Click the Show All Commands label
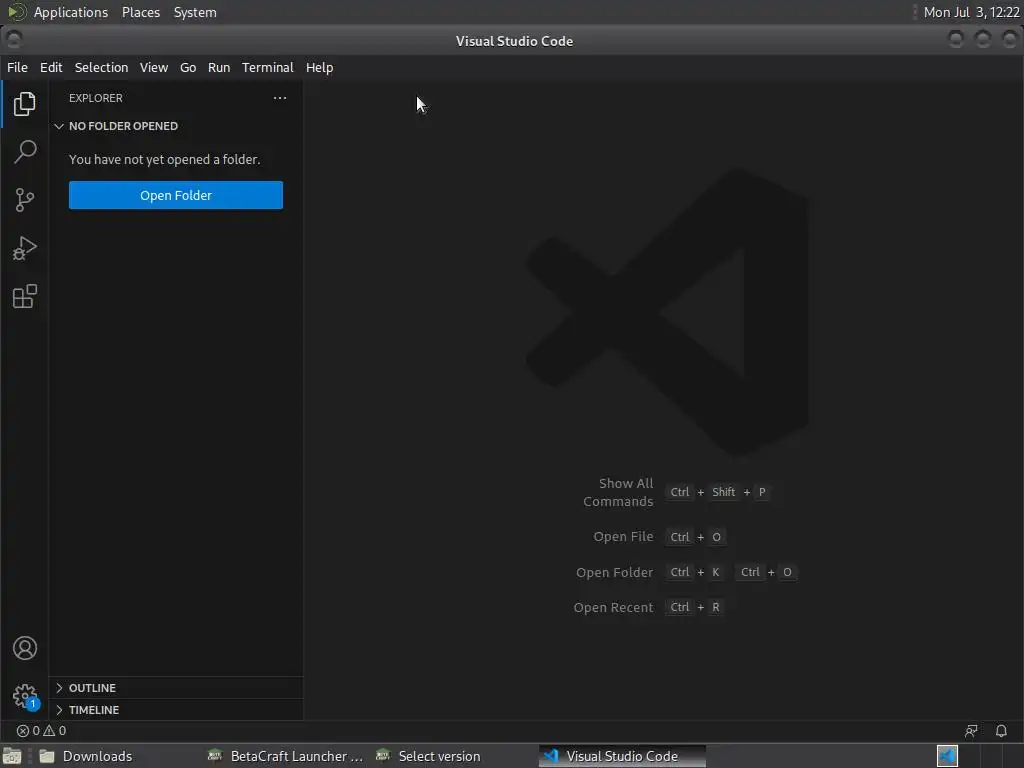This screenshot has width=1024, height=768. click(x=618, y=492)
